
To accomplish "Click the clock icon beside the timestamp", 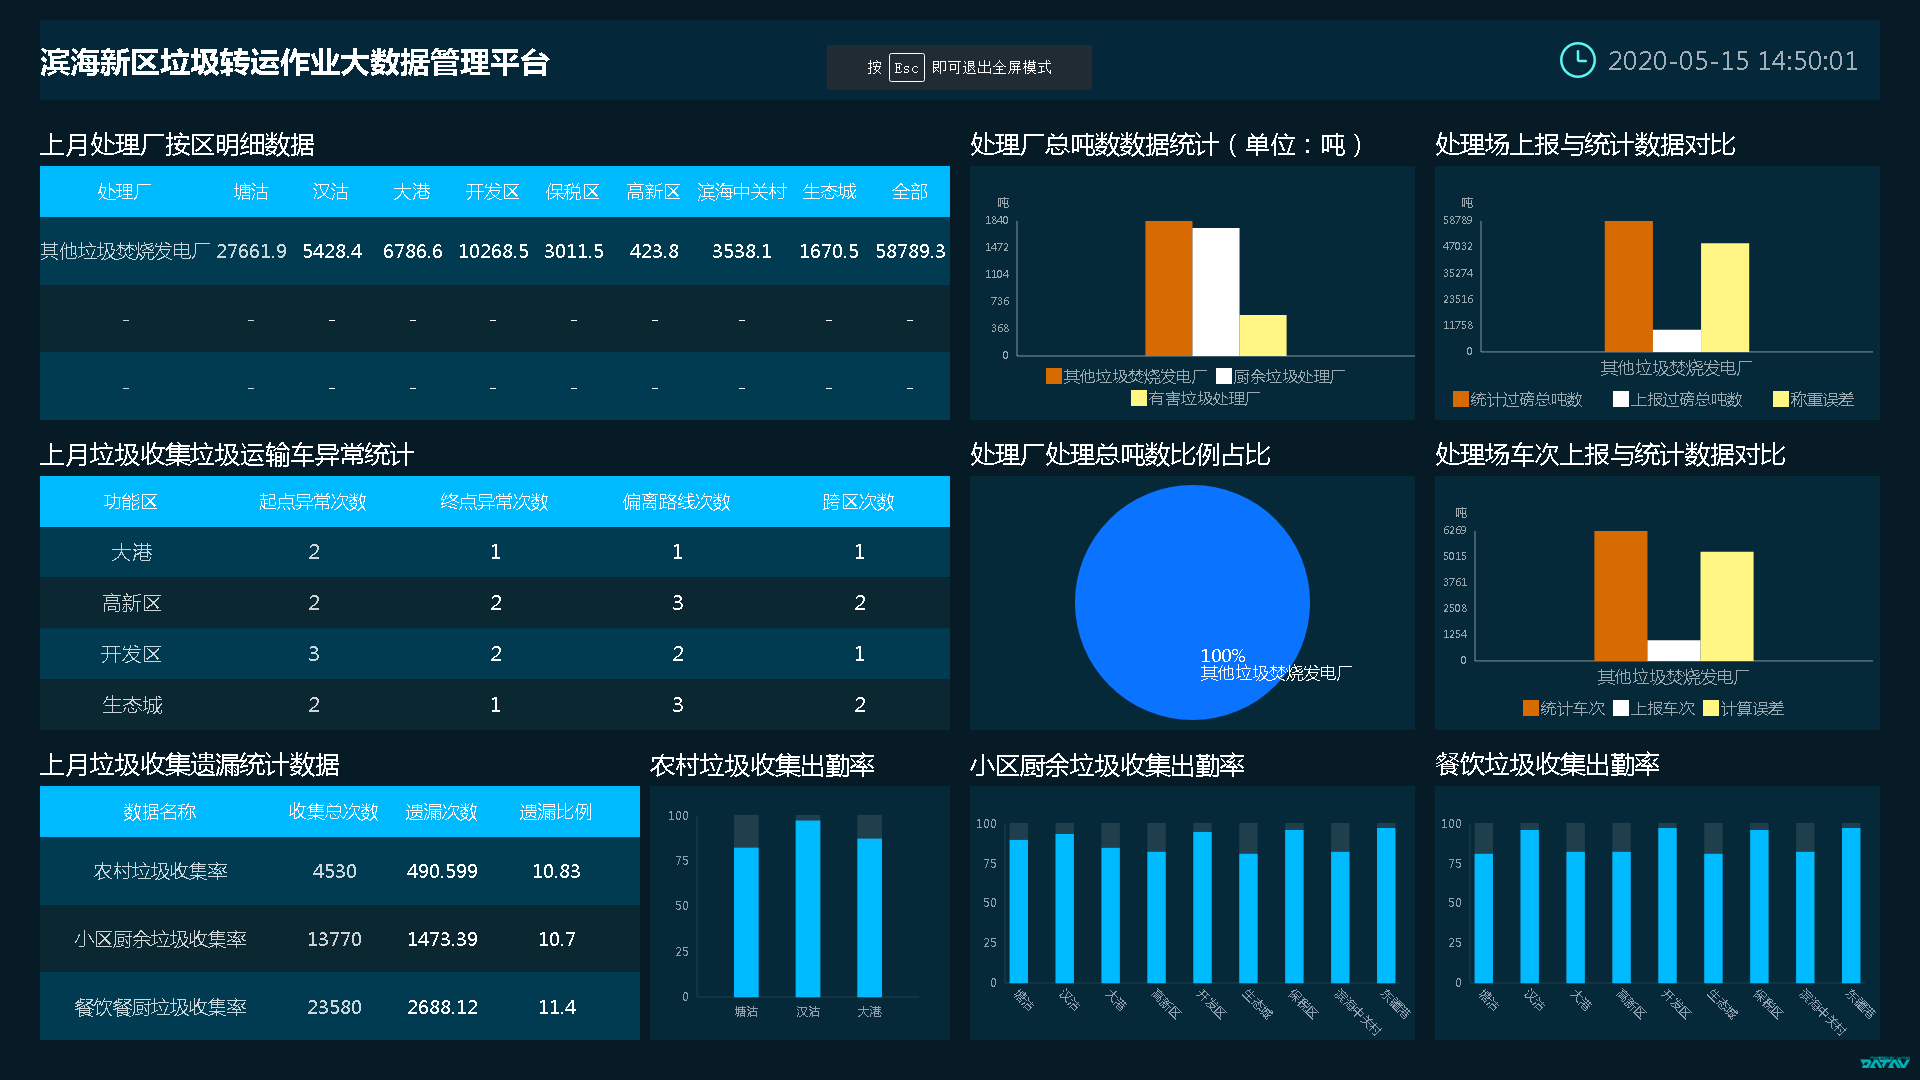I will [x=1577, y=60].
